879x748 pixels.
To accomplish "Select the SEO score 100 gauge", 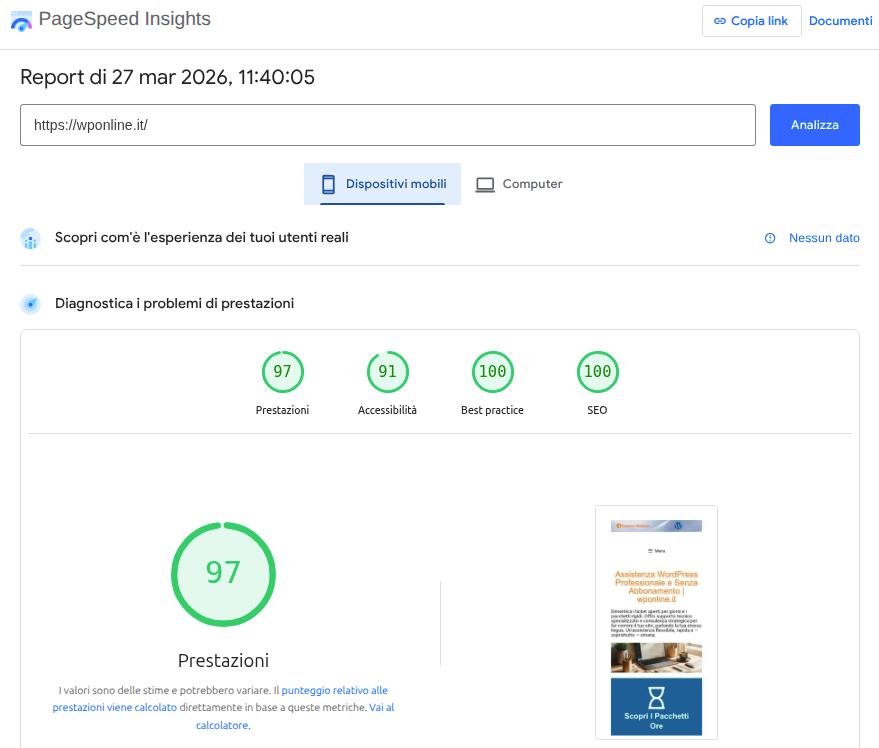I will (x=597, y=373).
